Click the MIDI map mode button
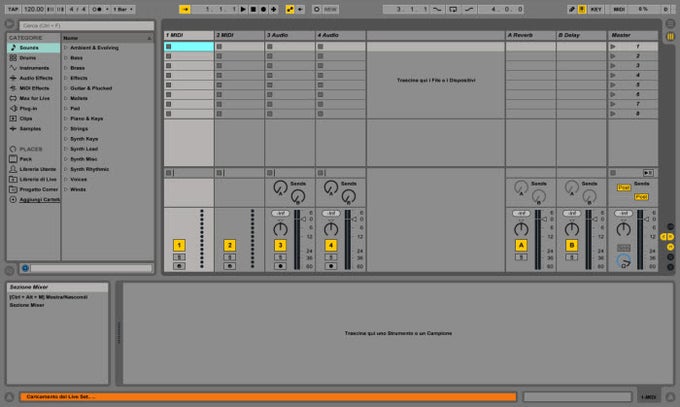The width and height of the screenshot is (680, 407). coord(619,9)
